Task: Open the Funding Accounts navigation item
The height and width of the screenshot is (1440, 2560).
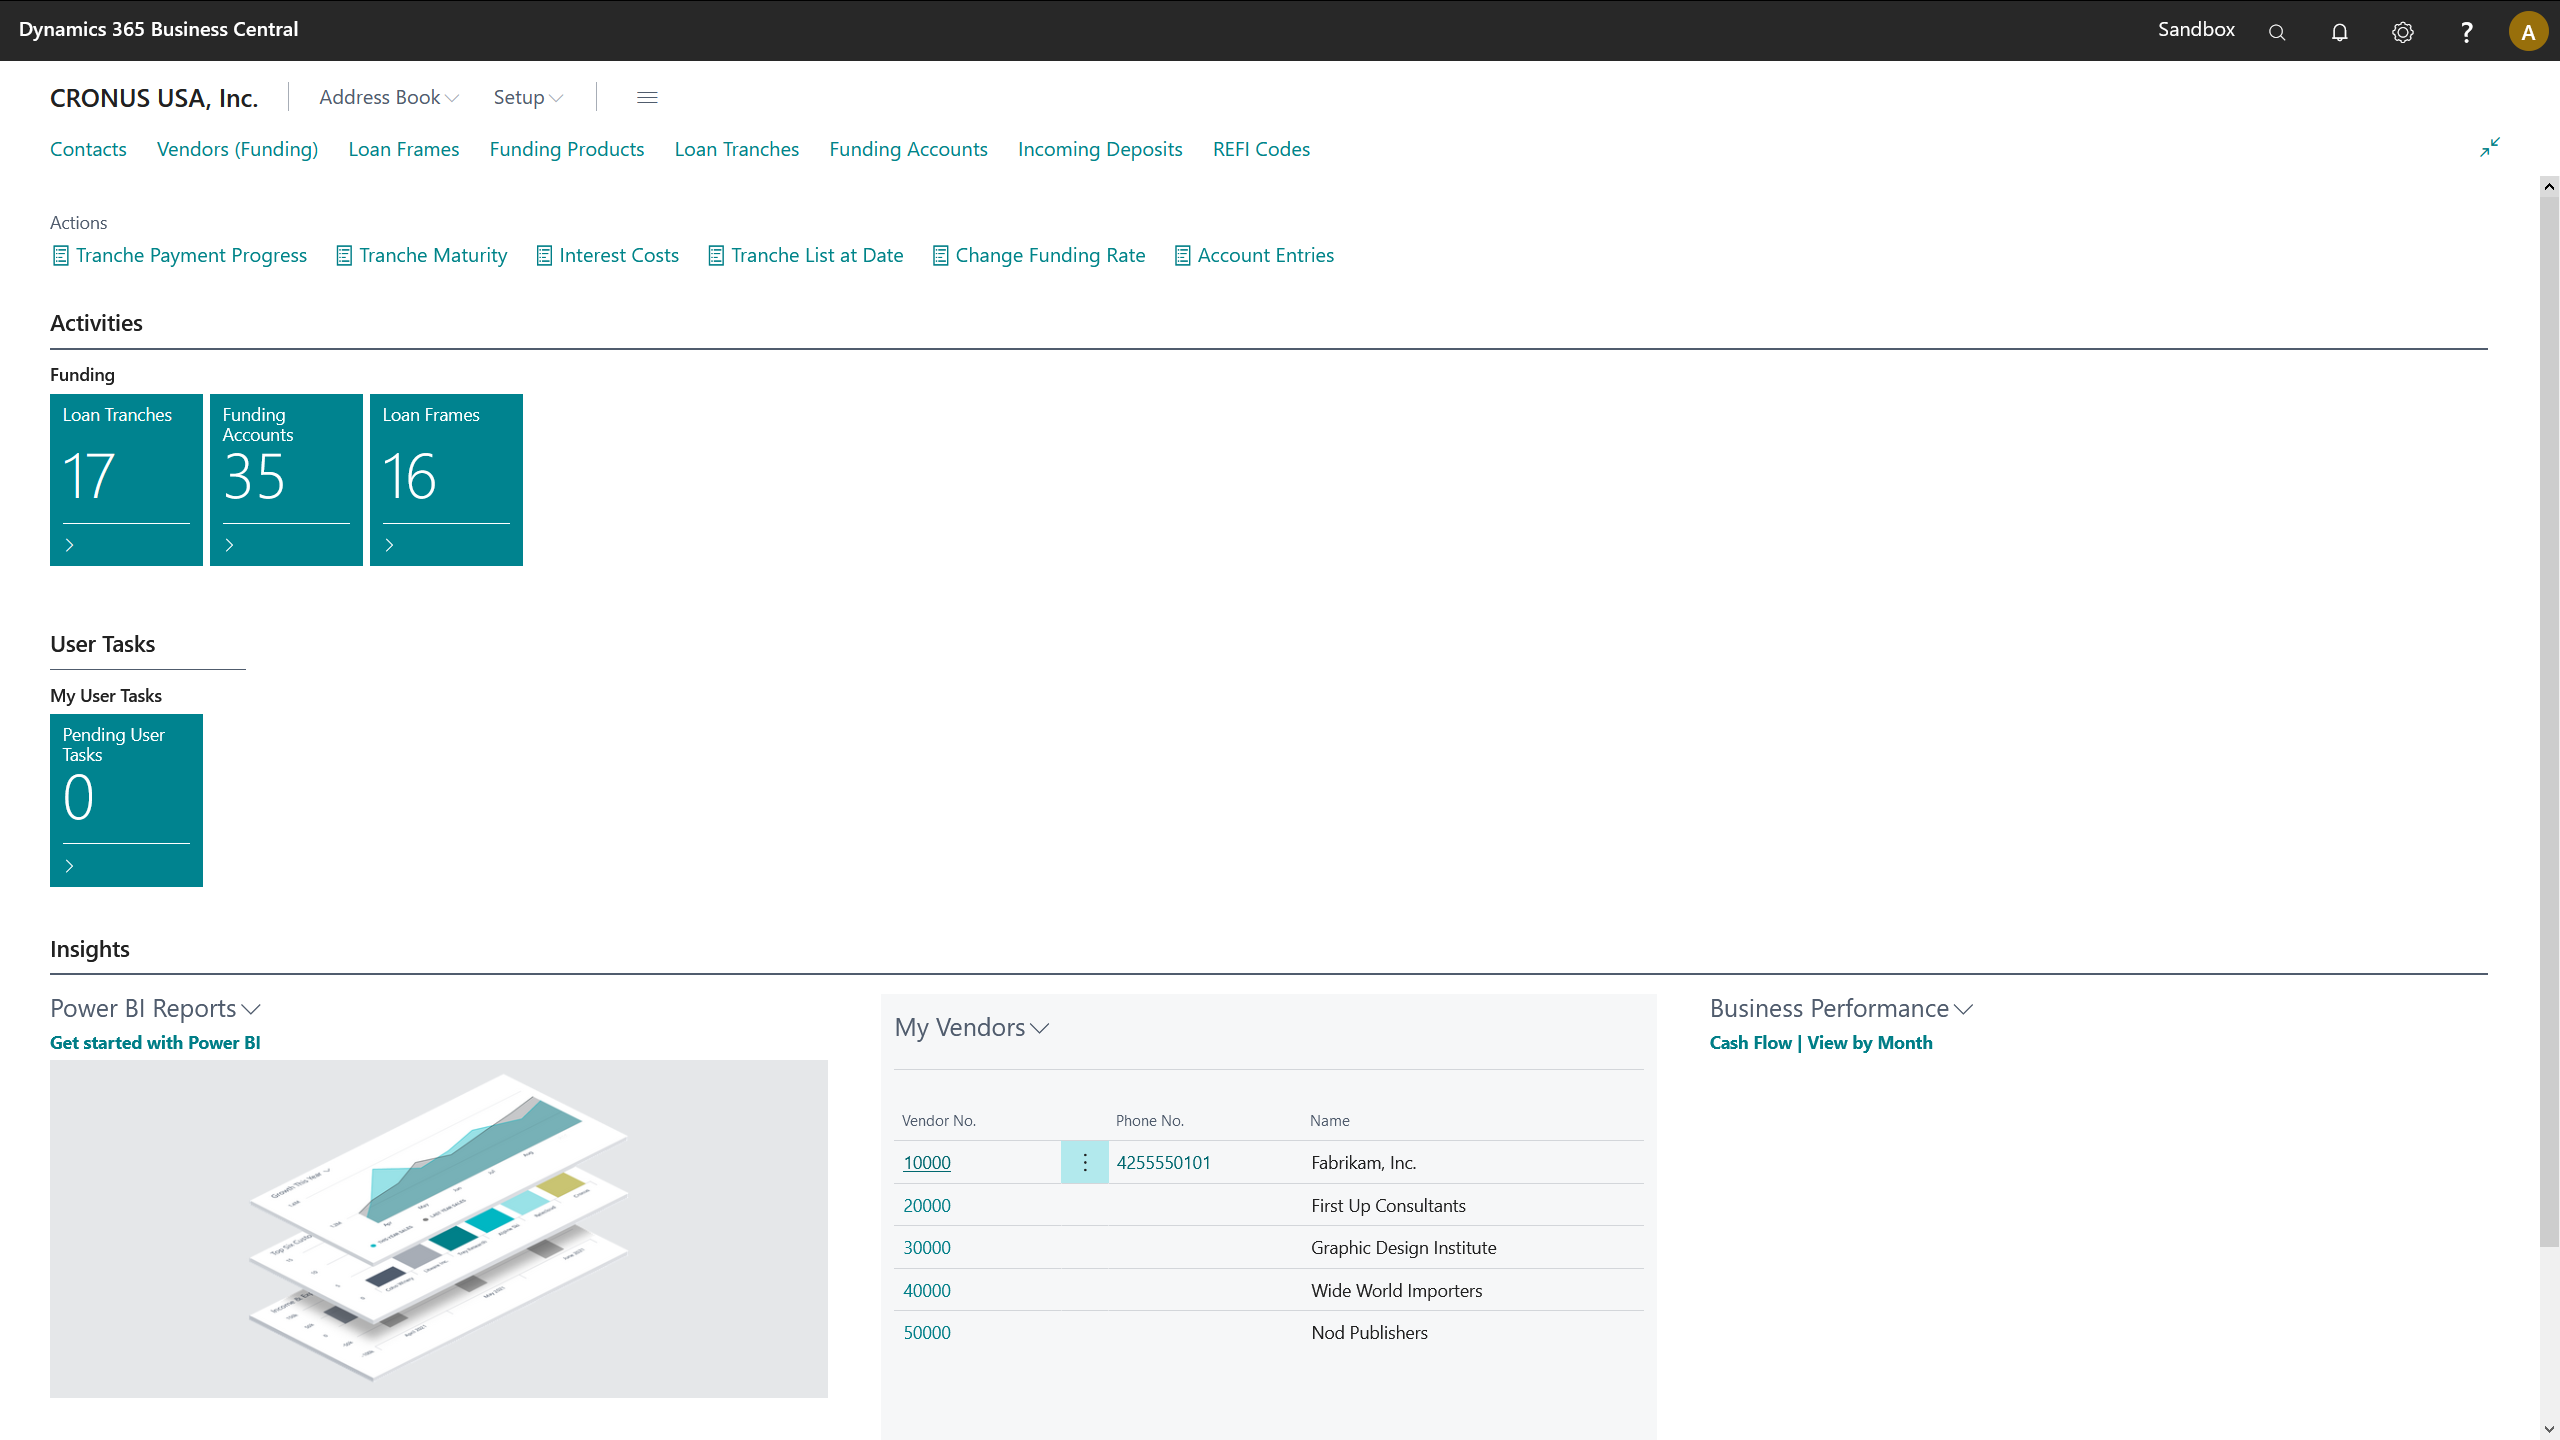Action: click(x=909, y=149)
